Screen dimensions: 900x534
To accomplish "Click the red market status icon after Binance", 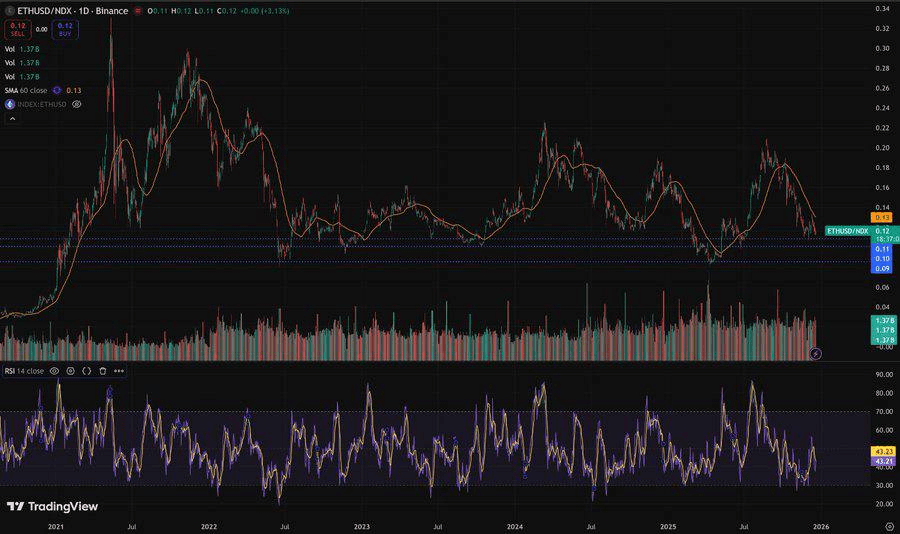I will point(138,11).
